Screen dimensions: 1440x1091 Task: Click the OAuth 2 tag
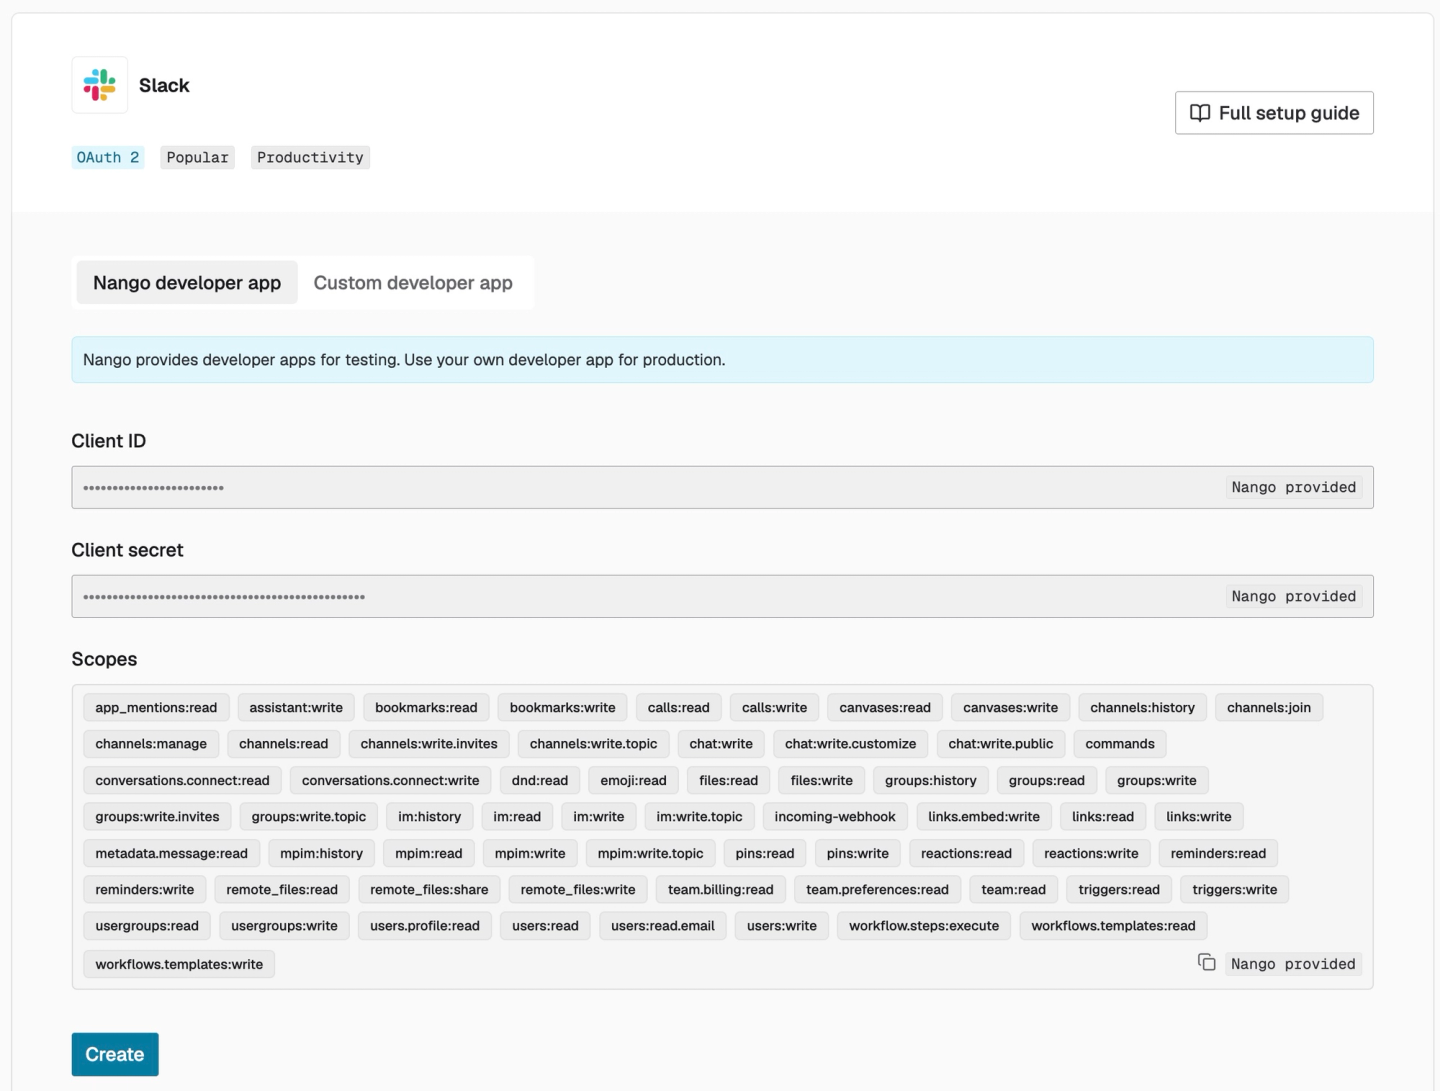[x=108, y=157]
